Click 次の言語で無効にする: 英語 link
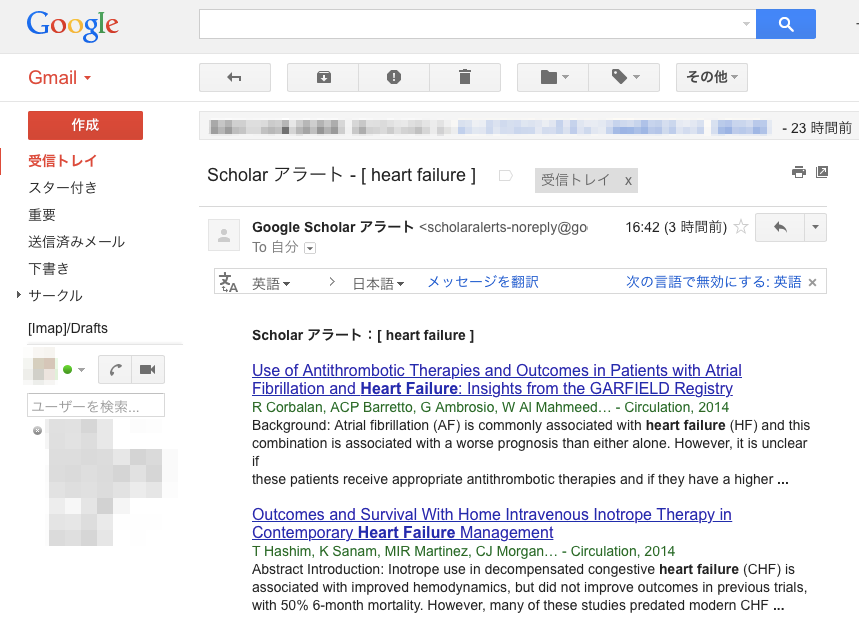Screen dimensions: 859x626 click(713, 282)
